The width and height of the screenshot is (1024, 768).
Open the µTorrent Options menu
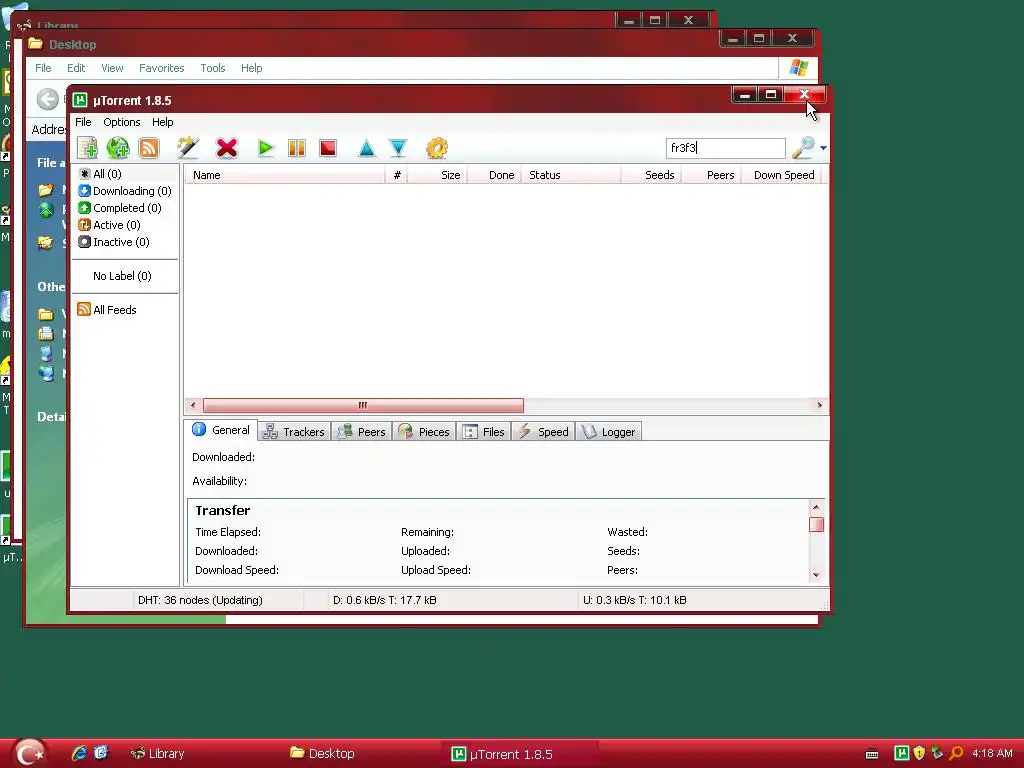[121, 122]
